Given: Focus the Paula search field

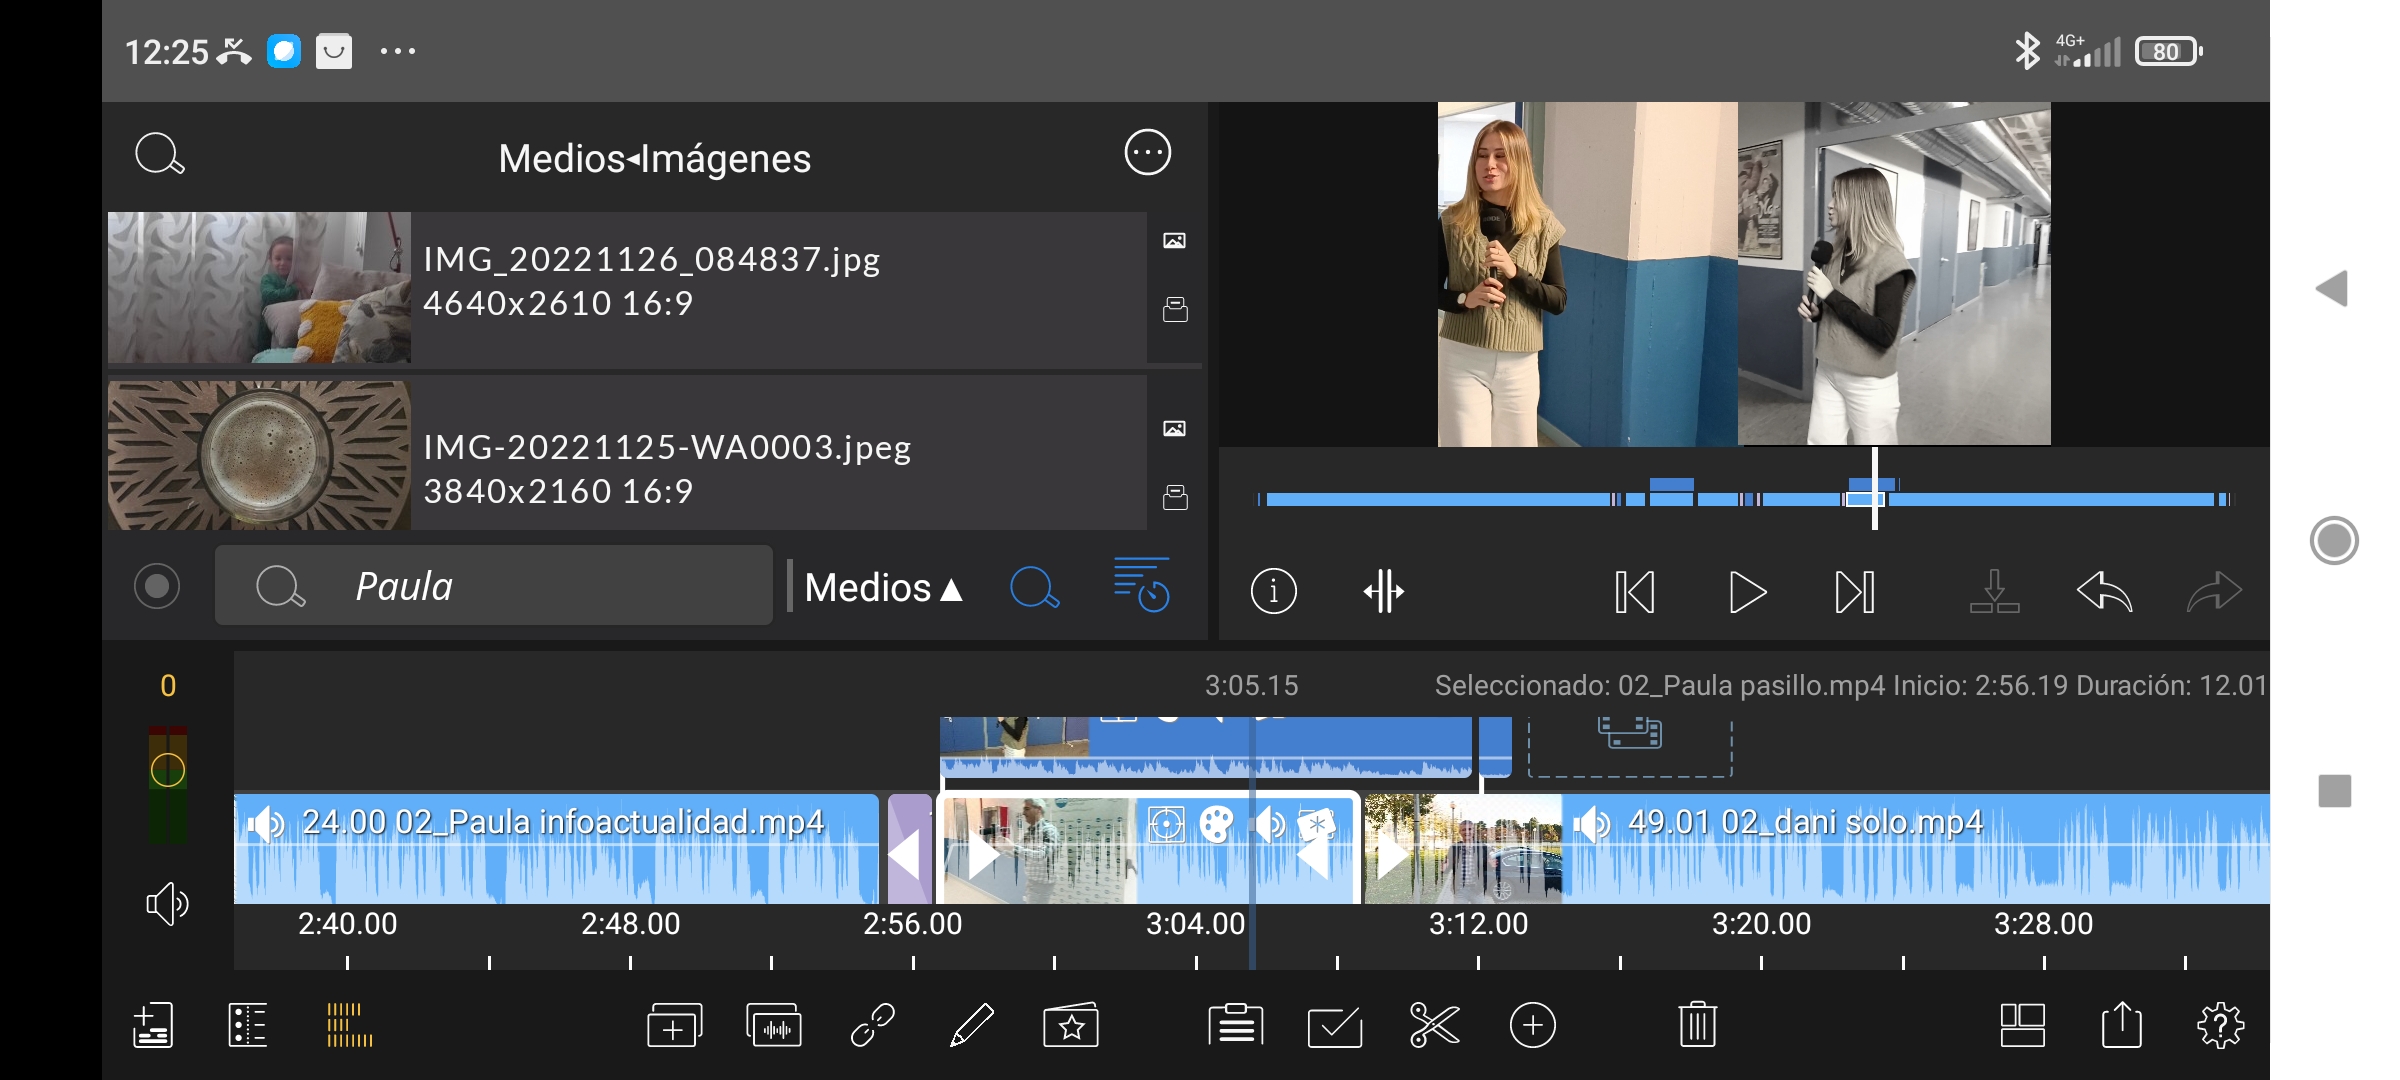Looking at the screenshot, I should (493, 586).
